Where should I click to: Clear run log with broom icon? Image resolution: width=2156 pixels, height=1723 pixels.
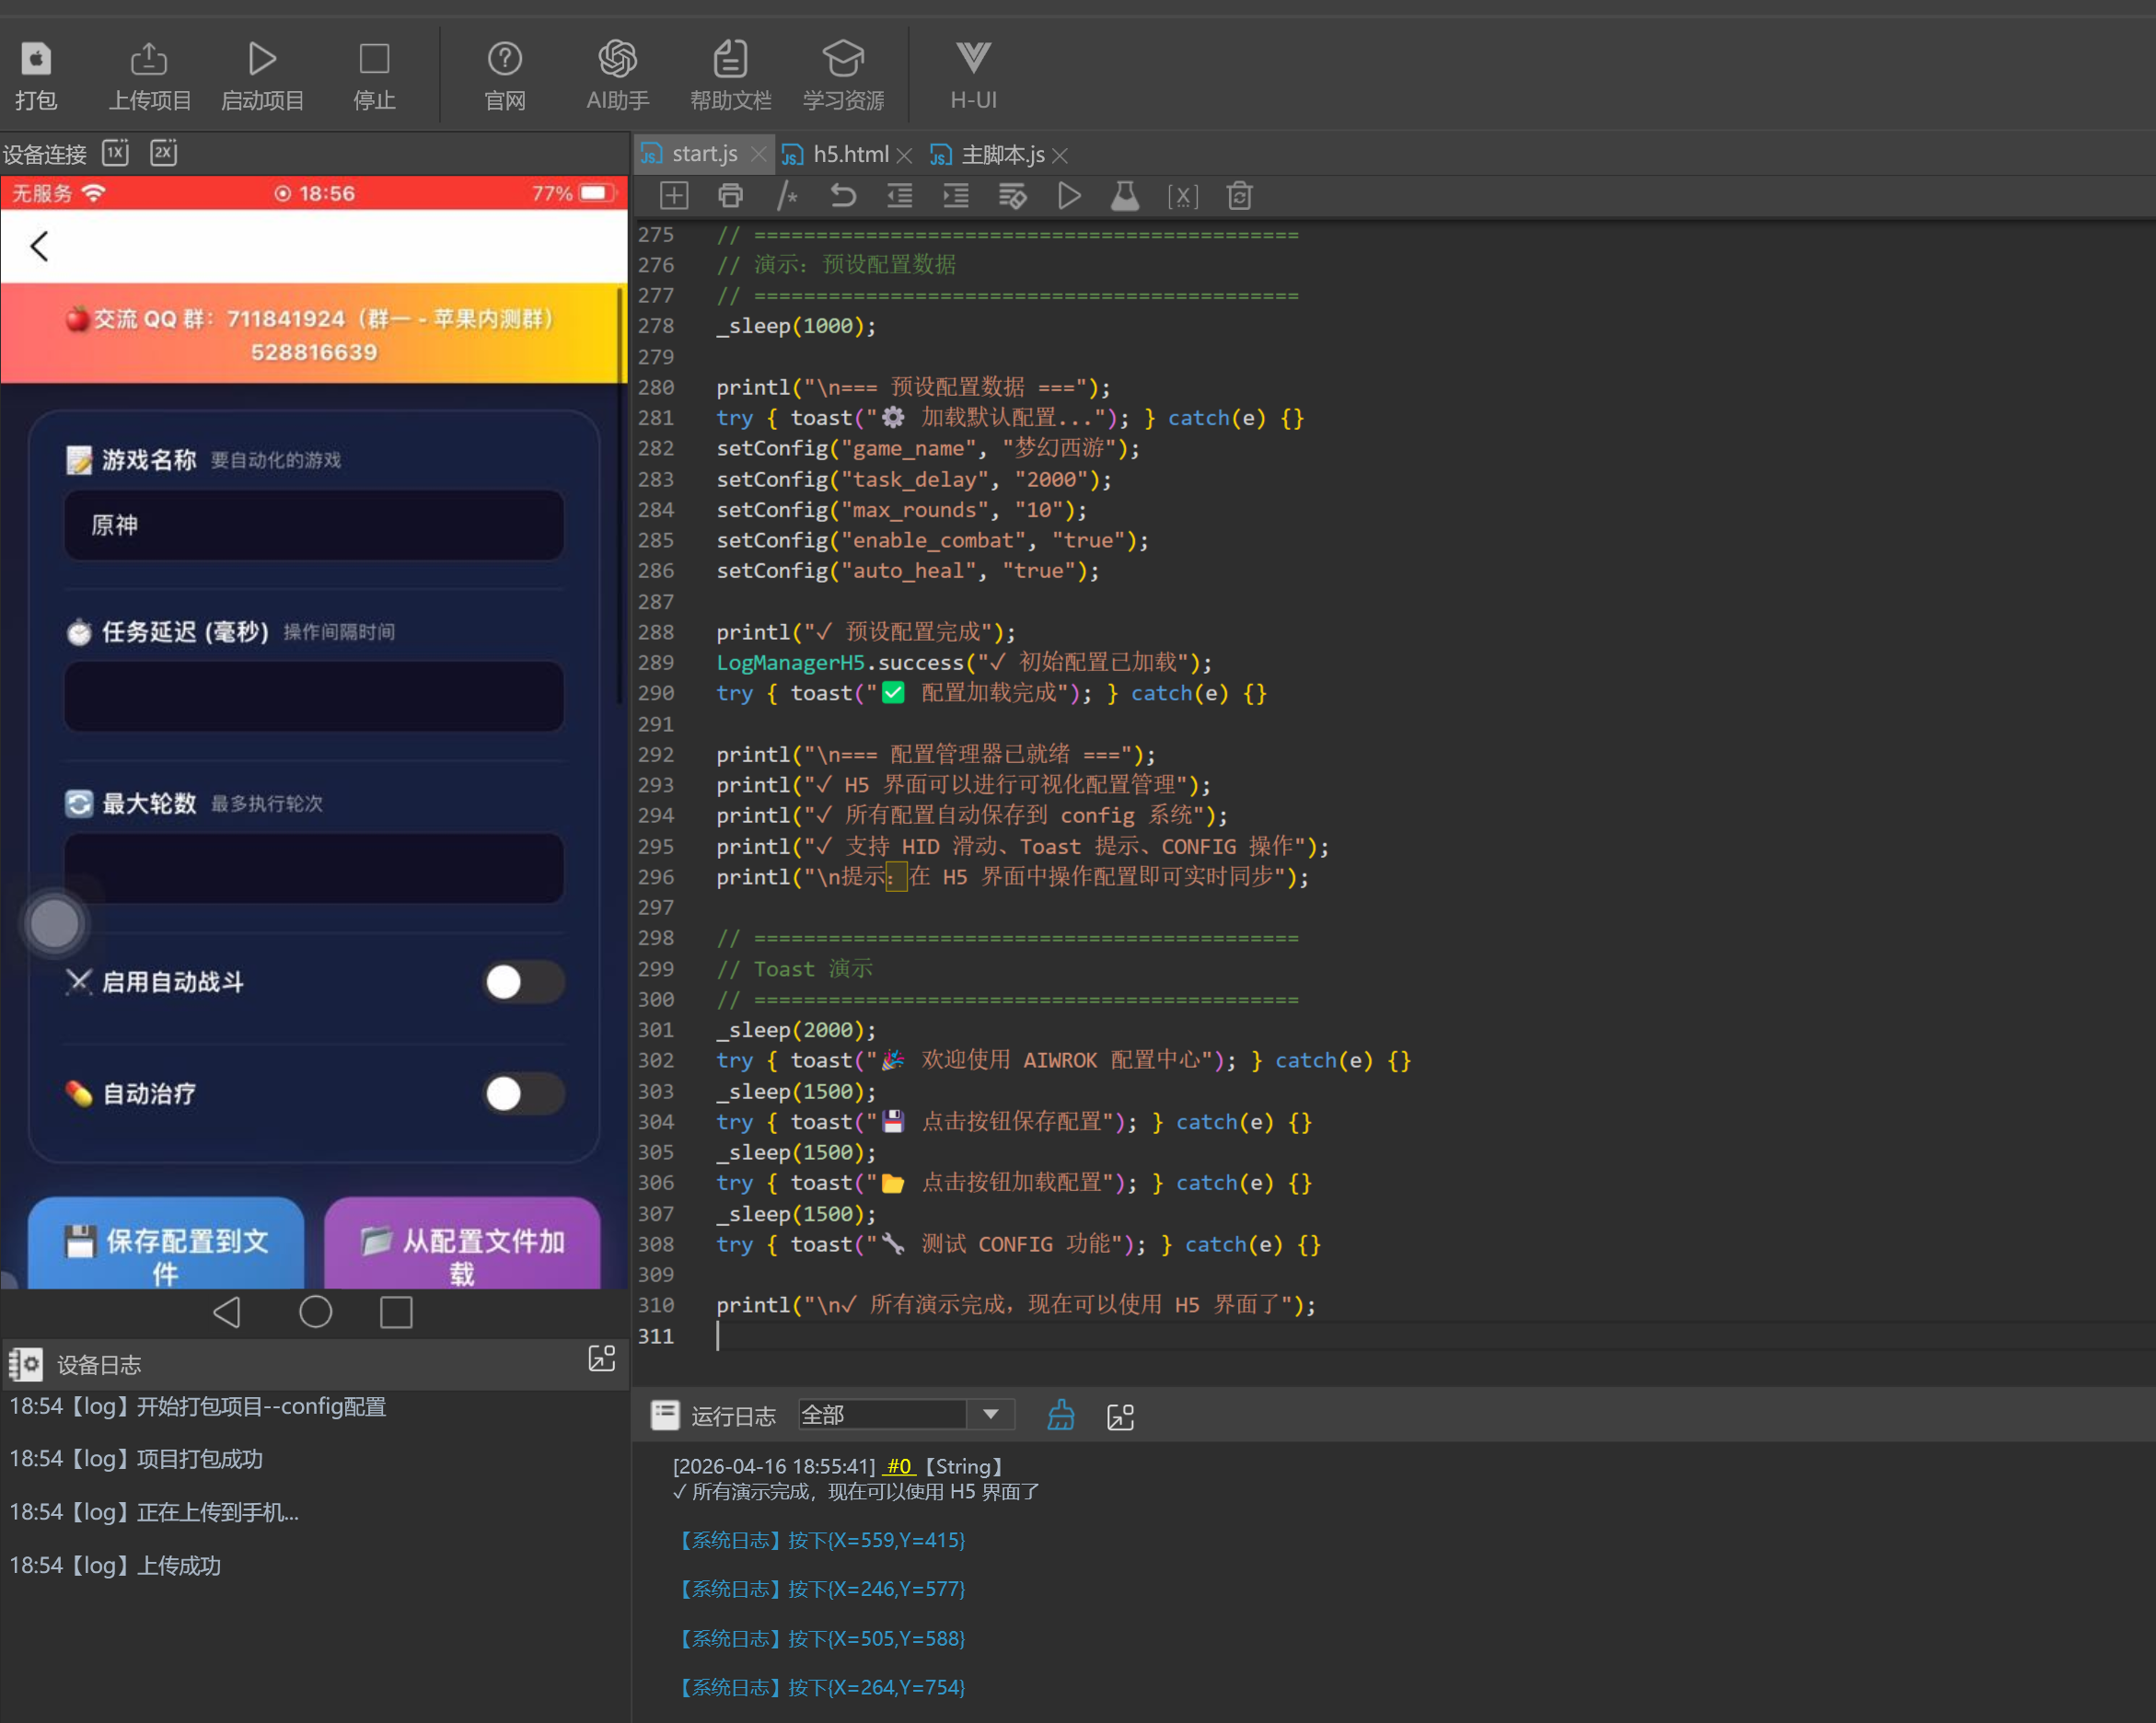pos(1061,1415)
